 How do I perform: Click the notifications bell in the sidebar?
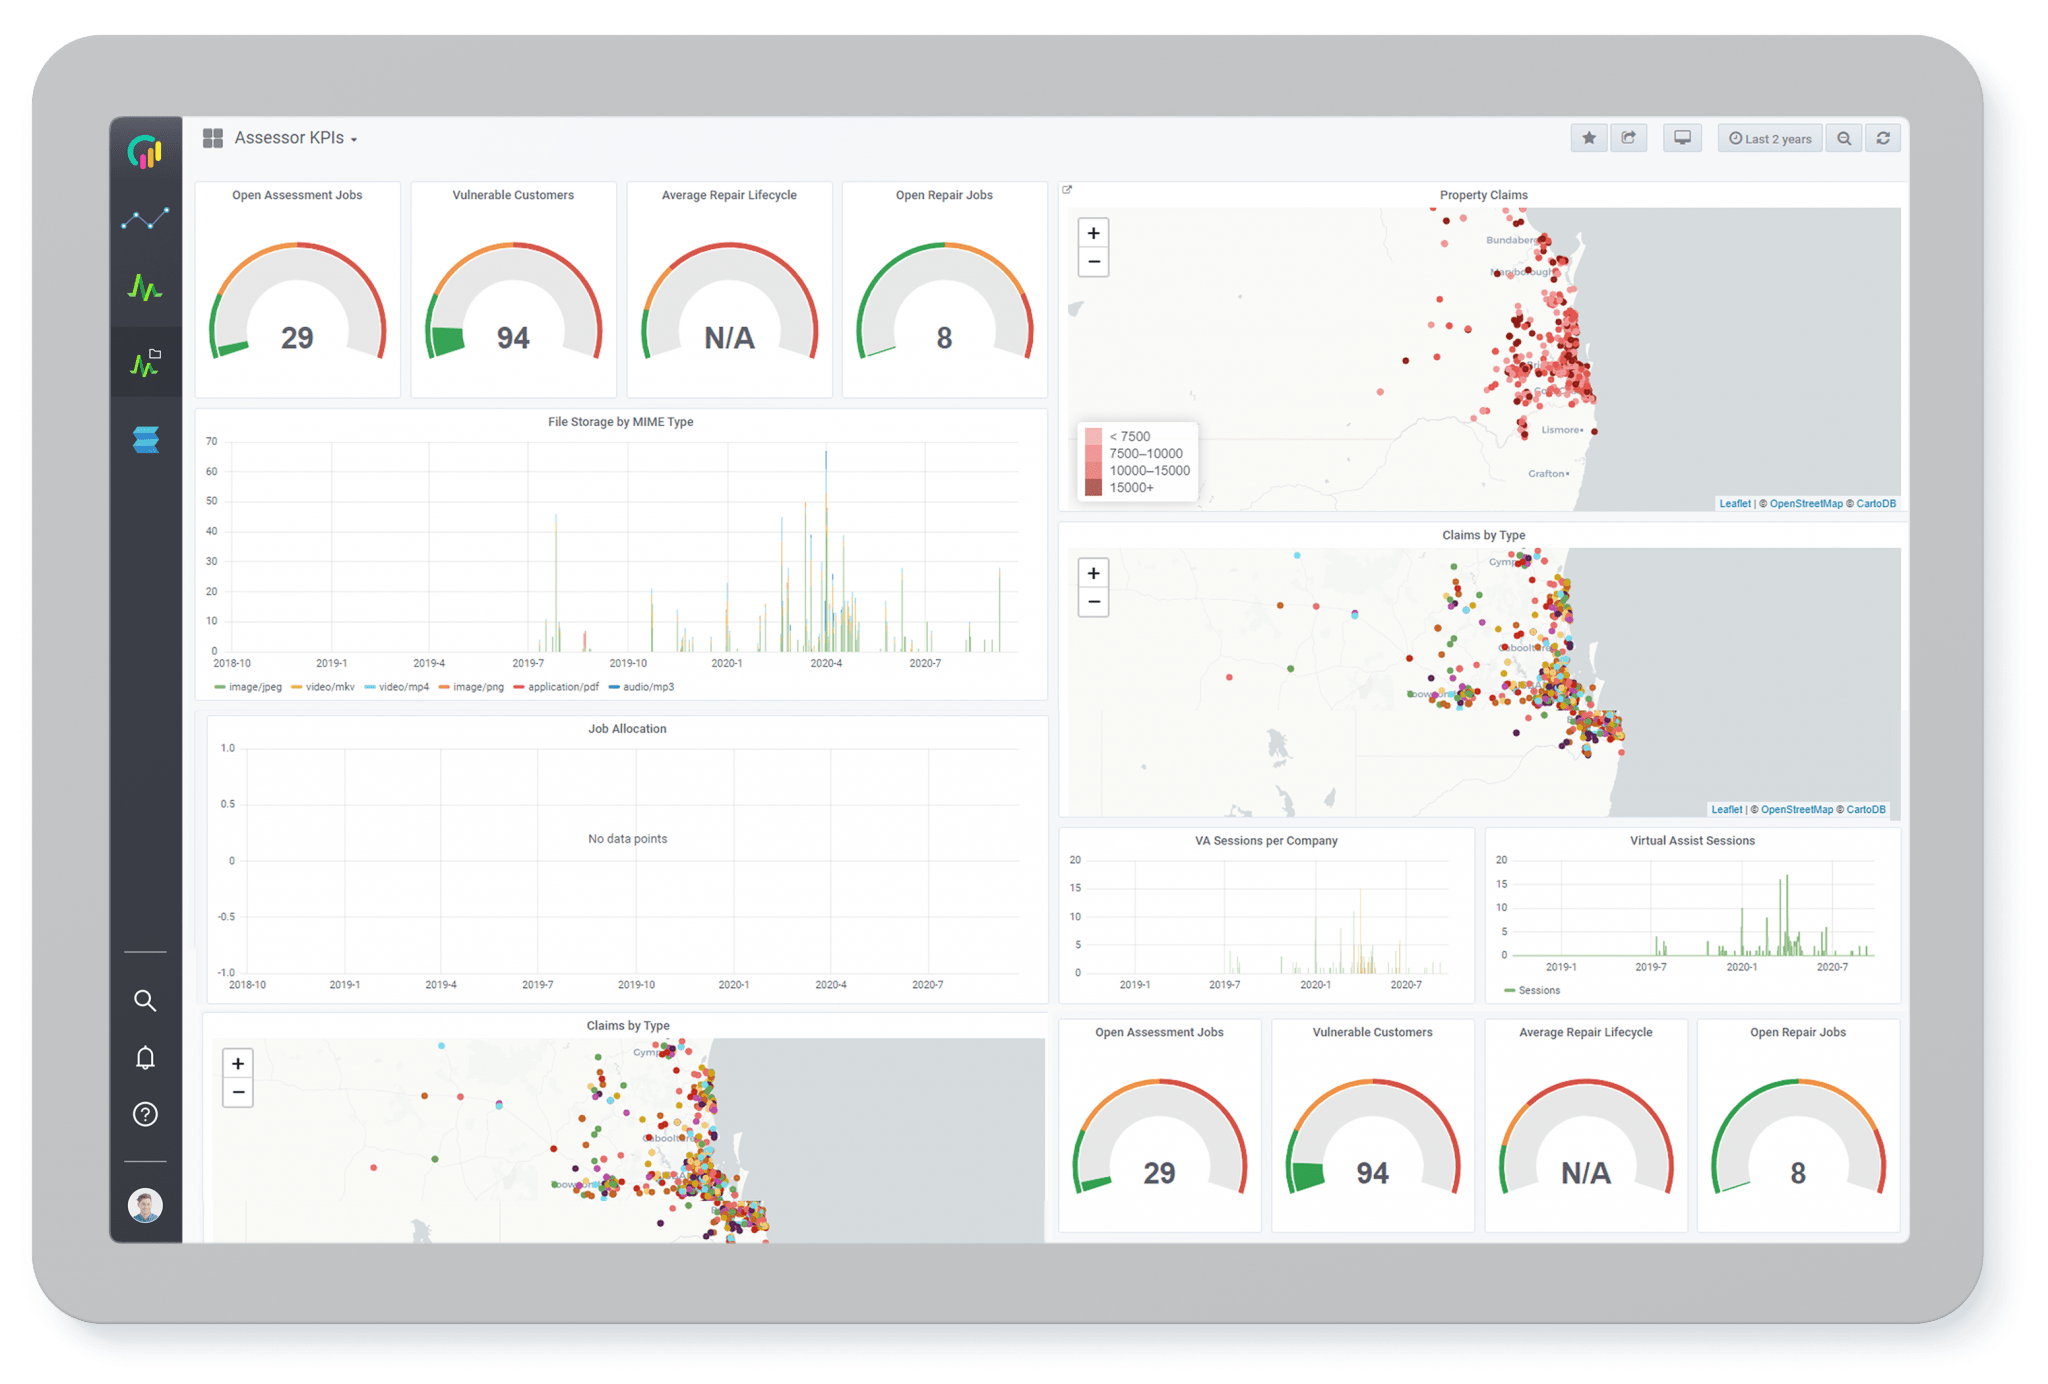(145, 1057)
